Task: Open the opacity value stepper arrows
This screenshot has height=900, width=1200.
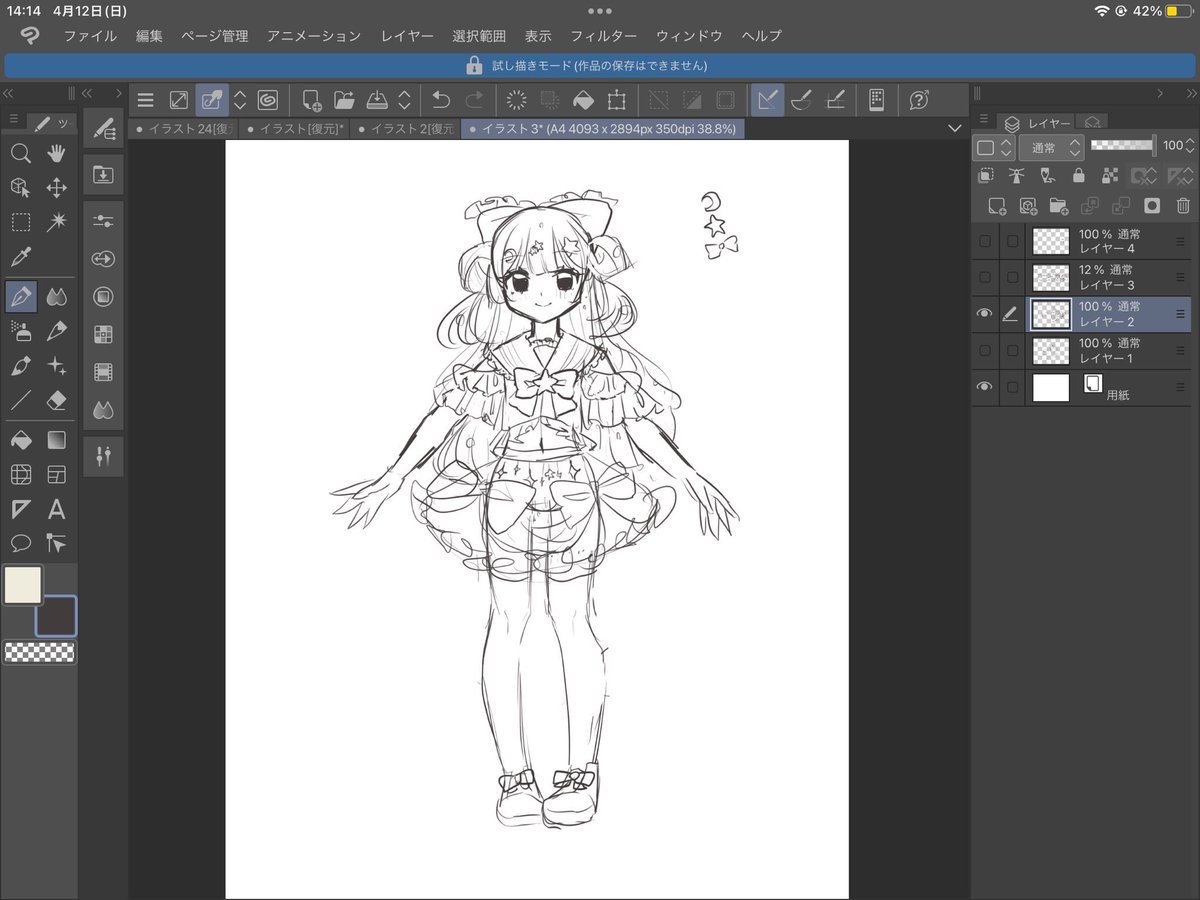Action: 1189,146
